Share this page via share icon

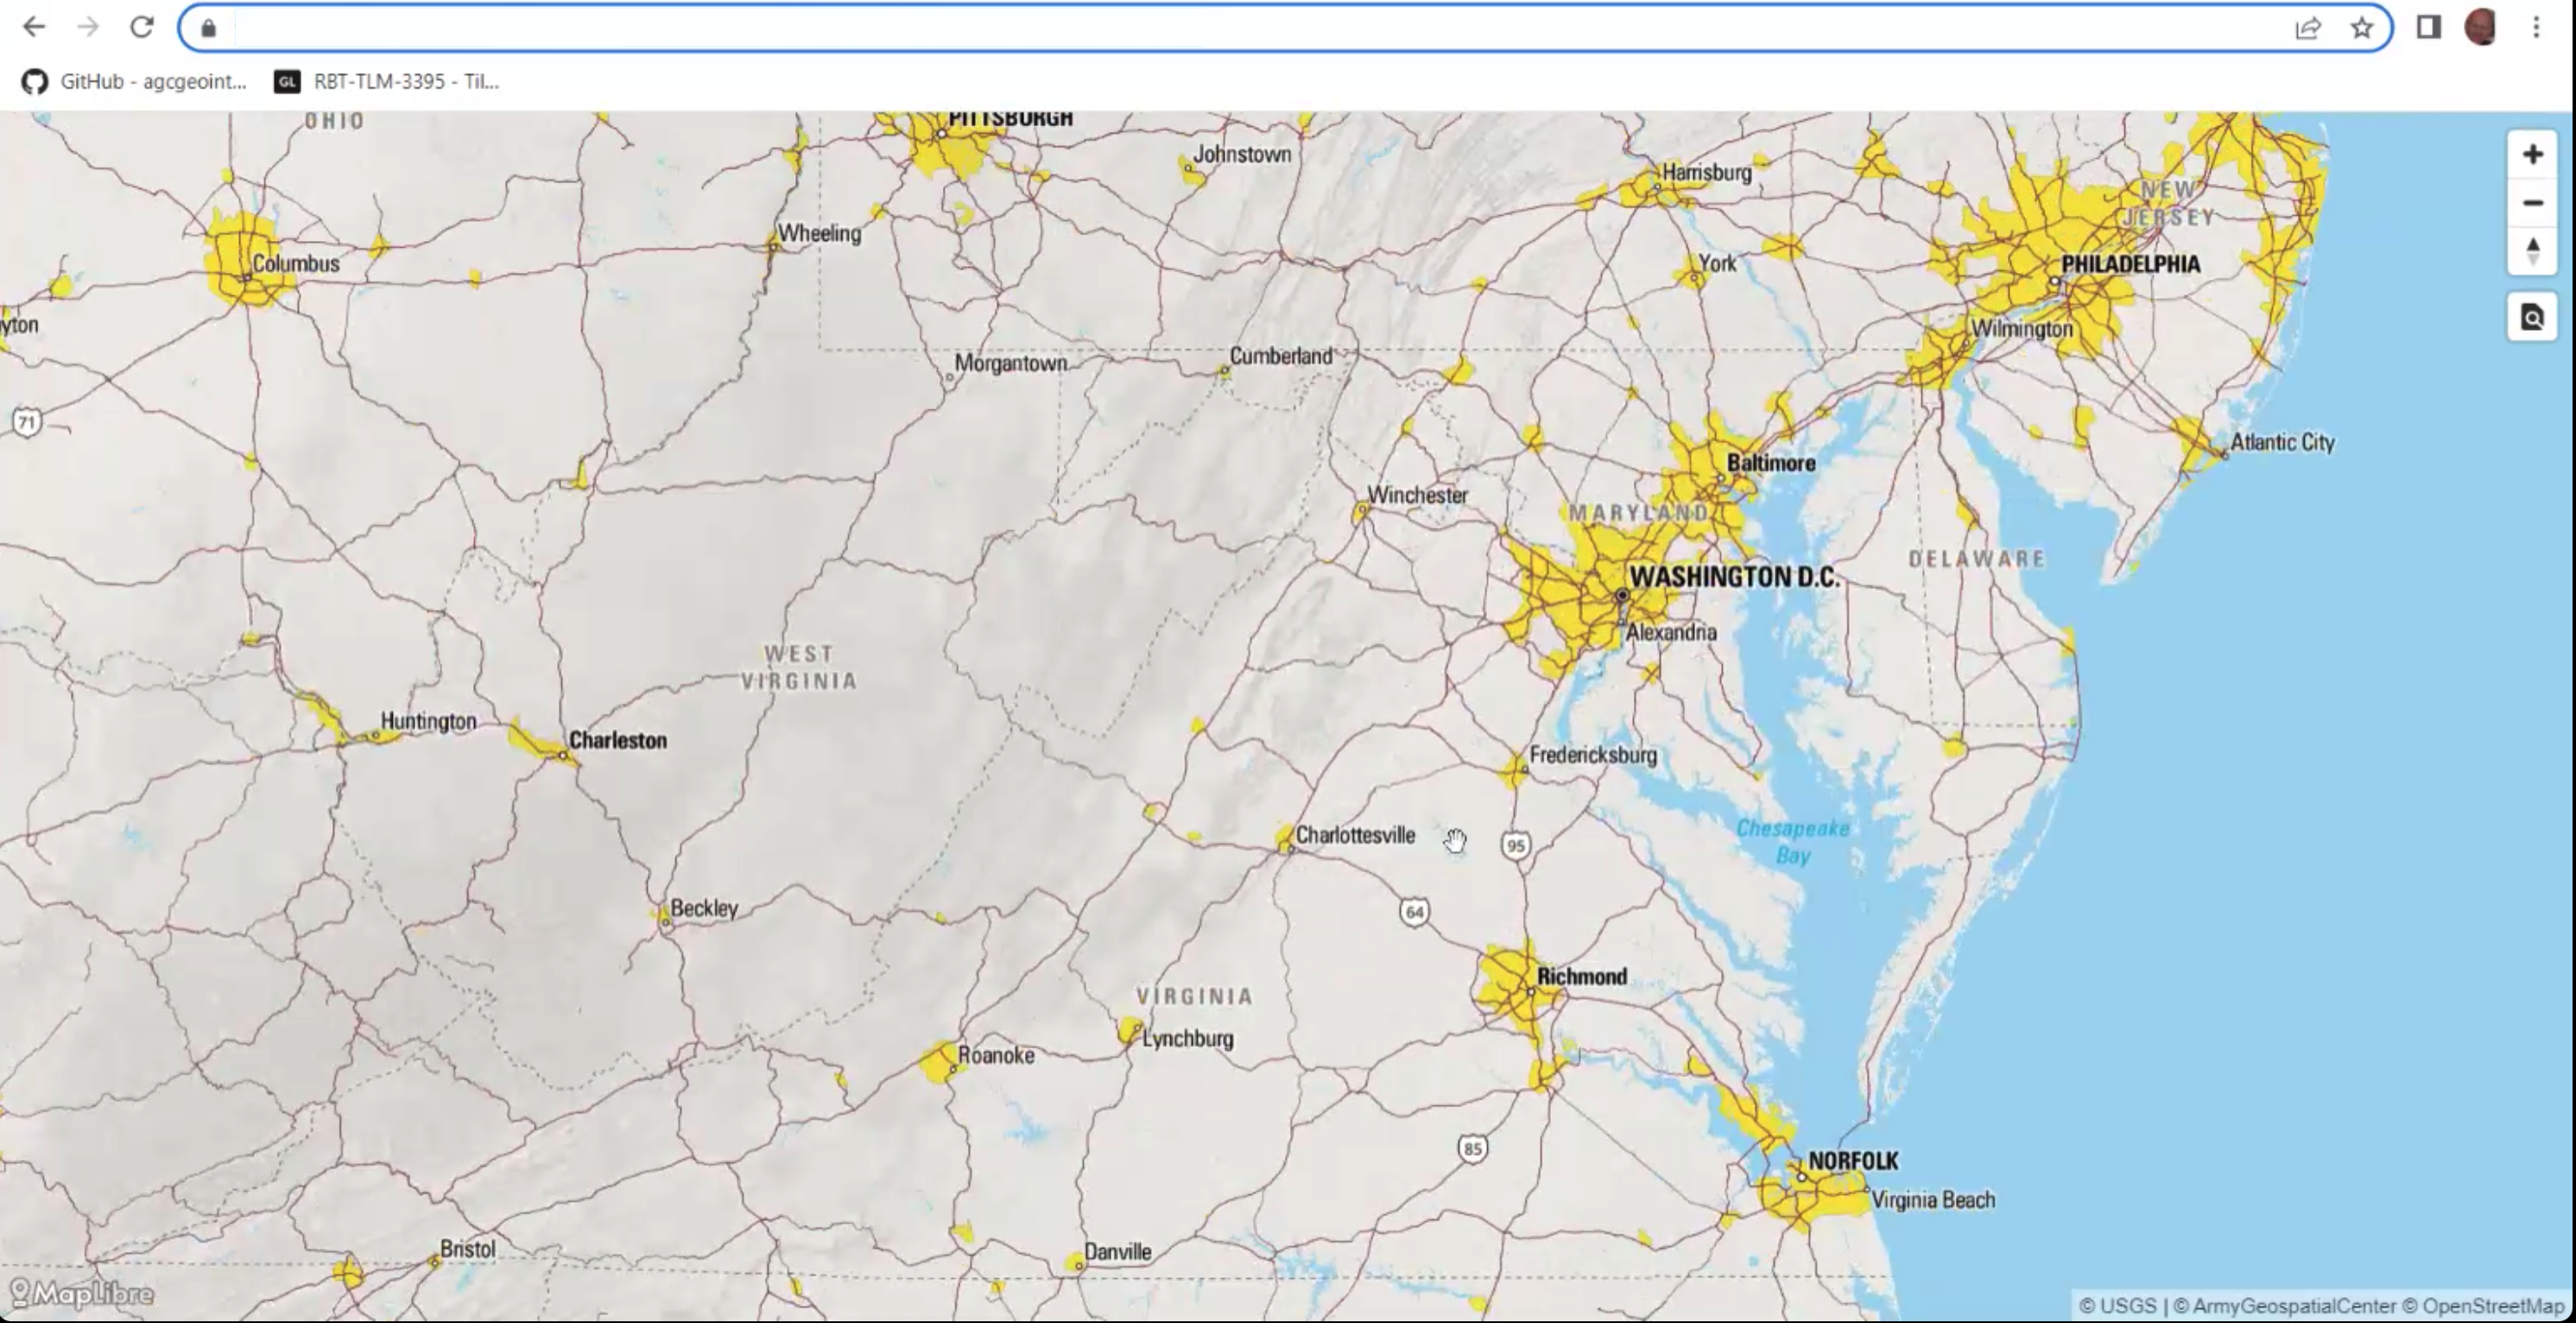coord(2308,27)
